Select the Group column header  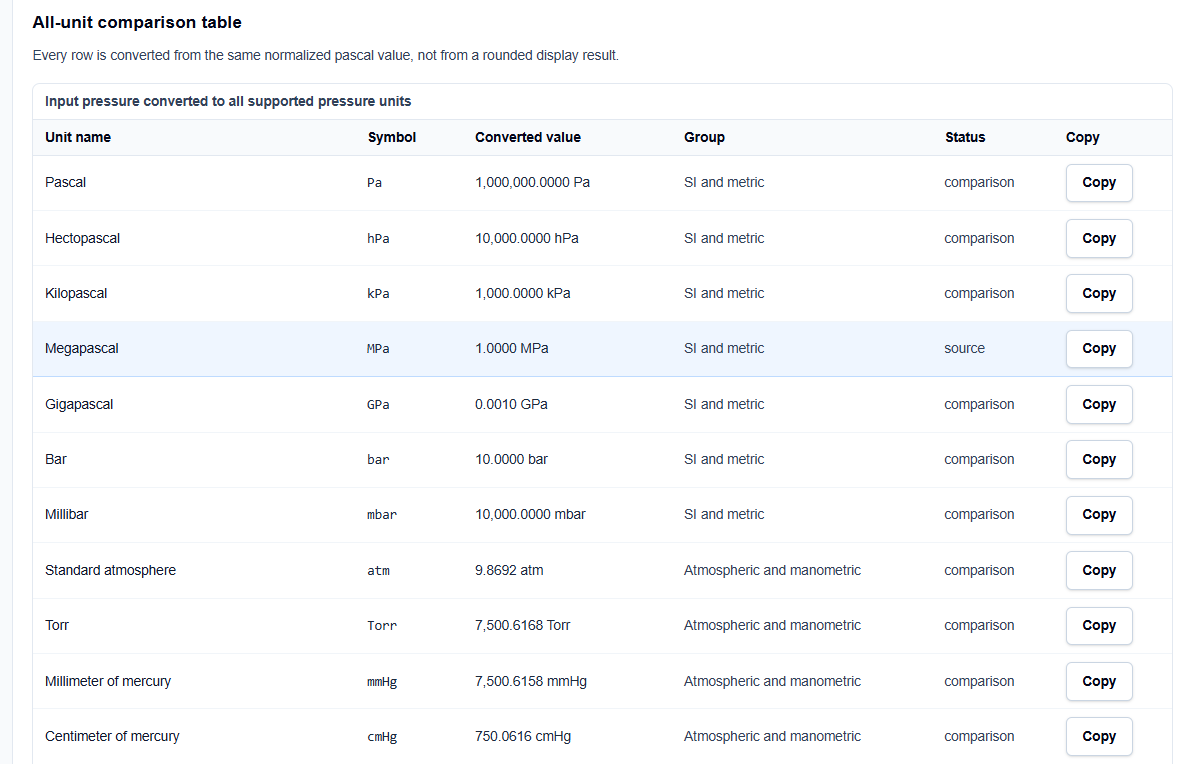[x=704, y=138]
